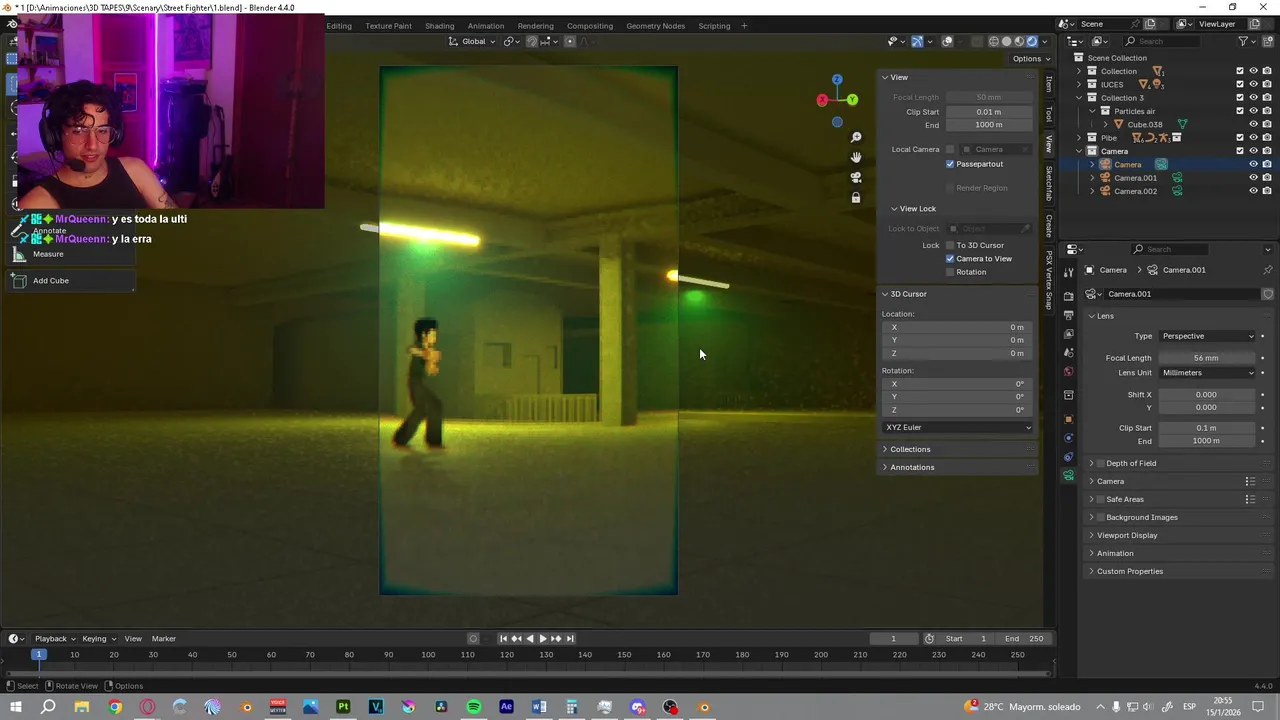Image resolution: width=1280 pixels, height=720 pixels.
Task: Open the Lens Unit Millimeters dropdown
Action: [1207, 373]
